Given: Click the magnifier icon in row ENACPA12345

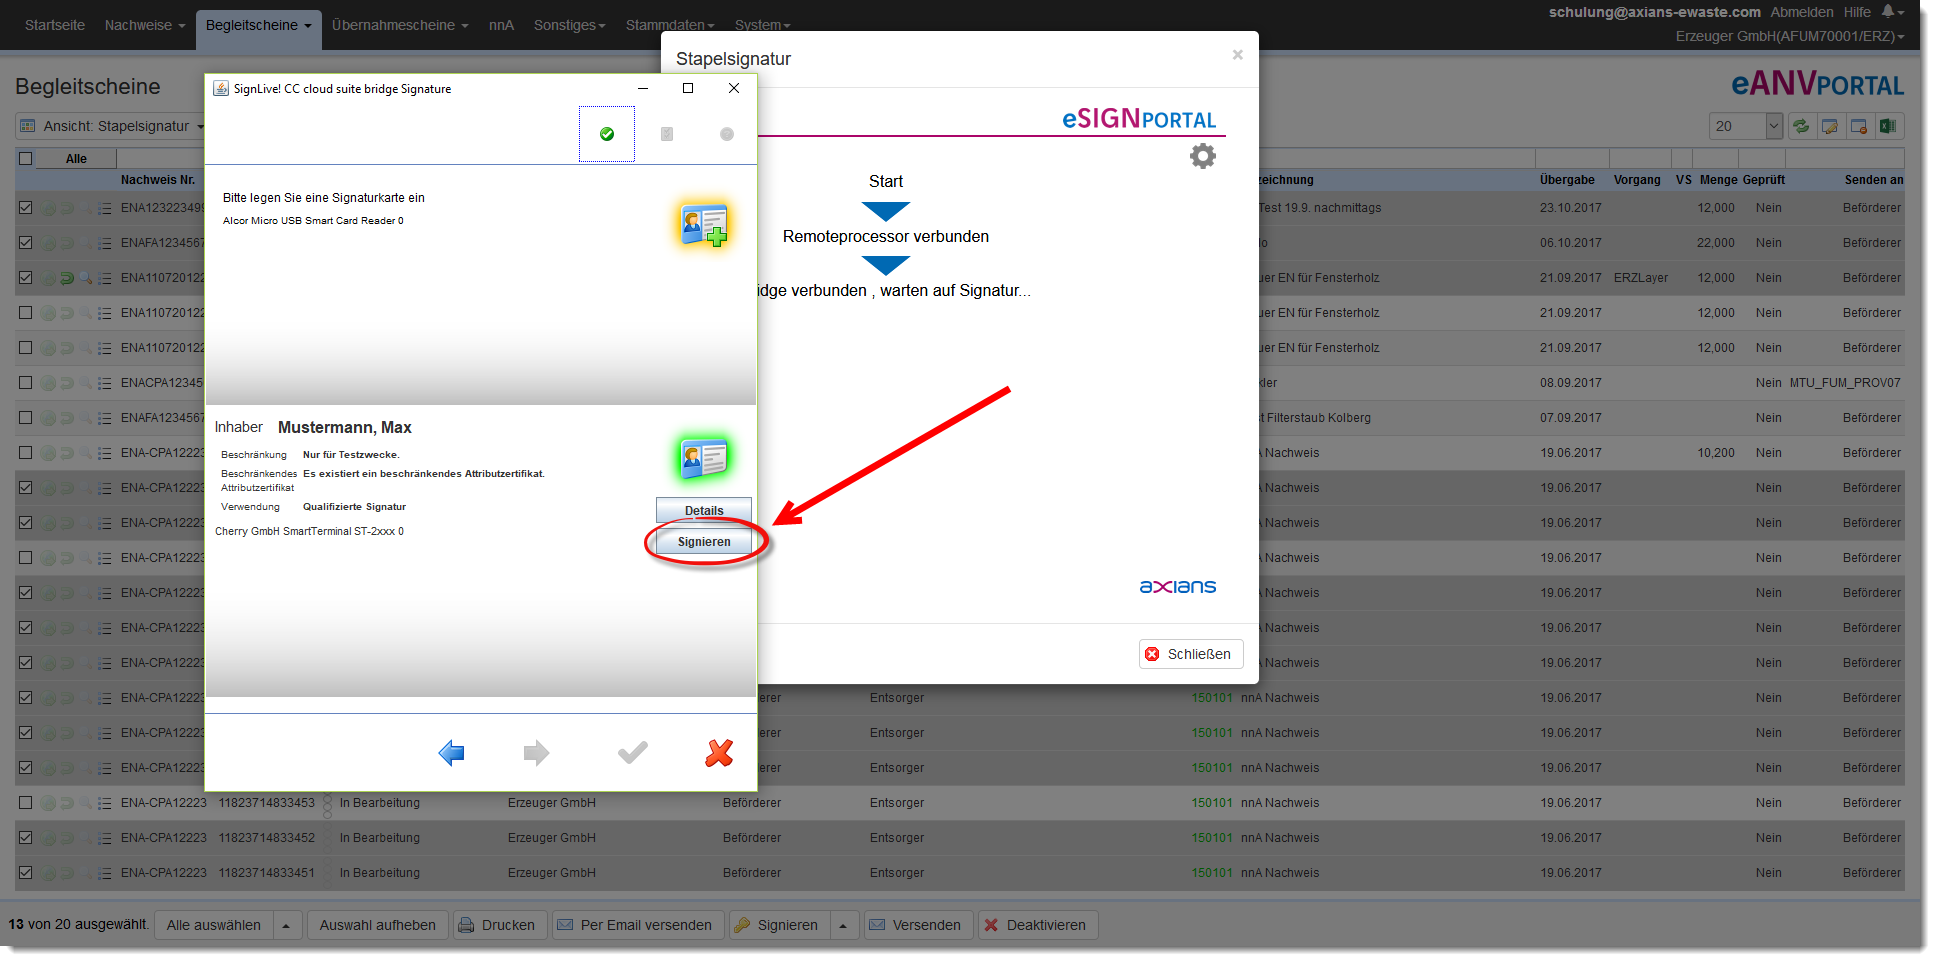Looking at the screenshot, I should click(86, 383).
